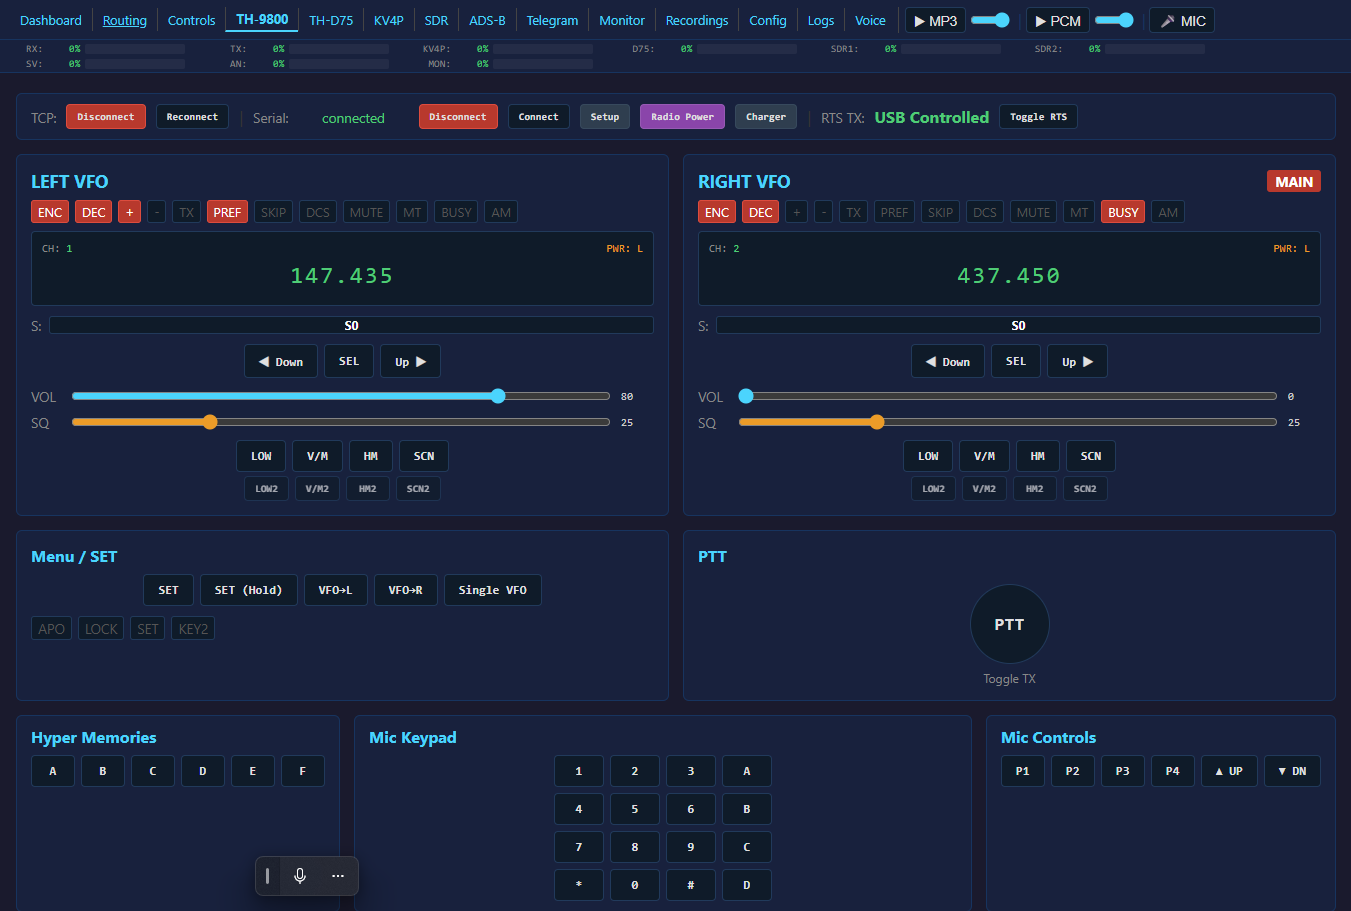This screenshot has width=1351, height=911.
Task: Toggle MUTE indicator on Right VFO
Action: [x=1033, y=212]
